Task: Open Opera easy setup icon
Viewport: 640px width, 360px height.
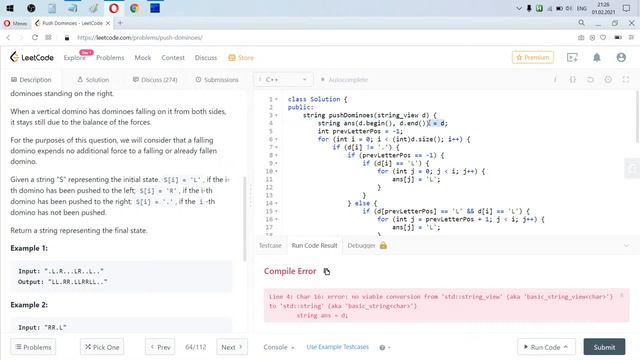Action: point(631,38)
